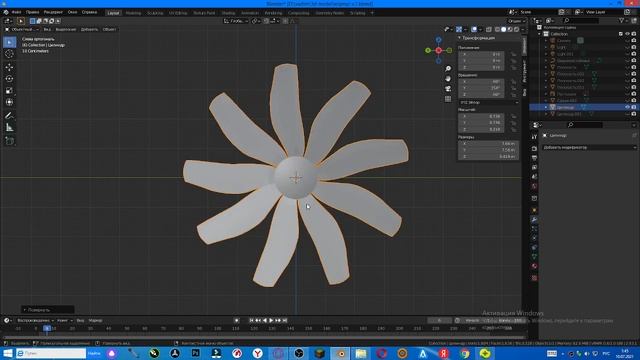Open the Help menu Справка
The width and height of the screenshot is (640, 360).
coord(89,12)
